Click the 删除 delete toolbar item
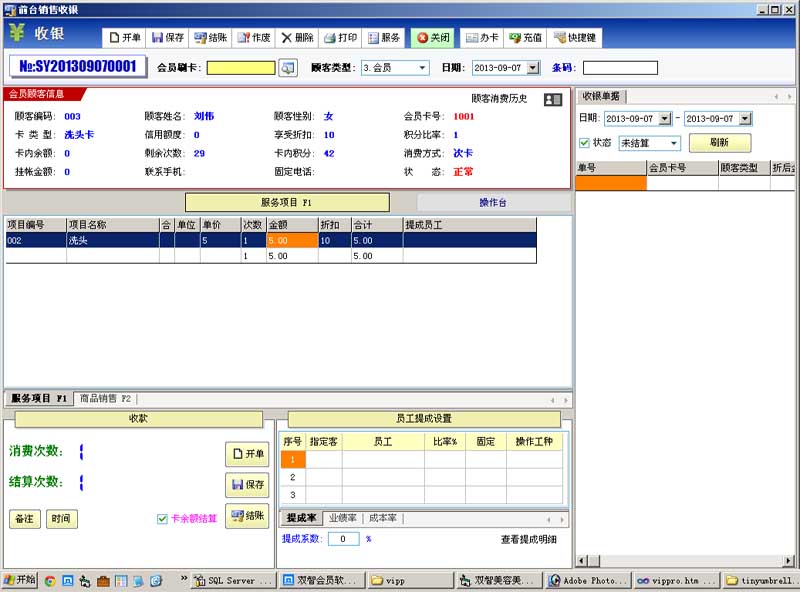The image size is (800, 592). tap(297, 38)
